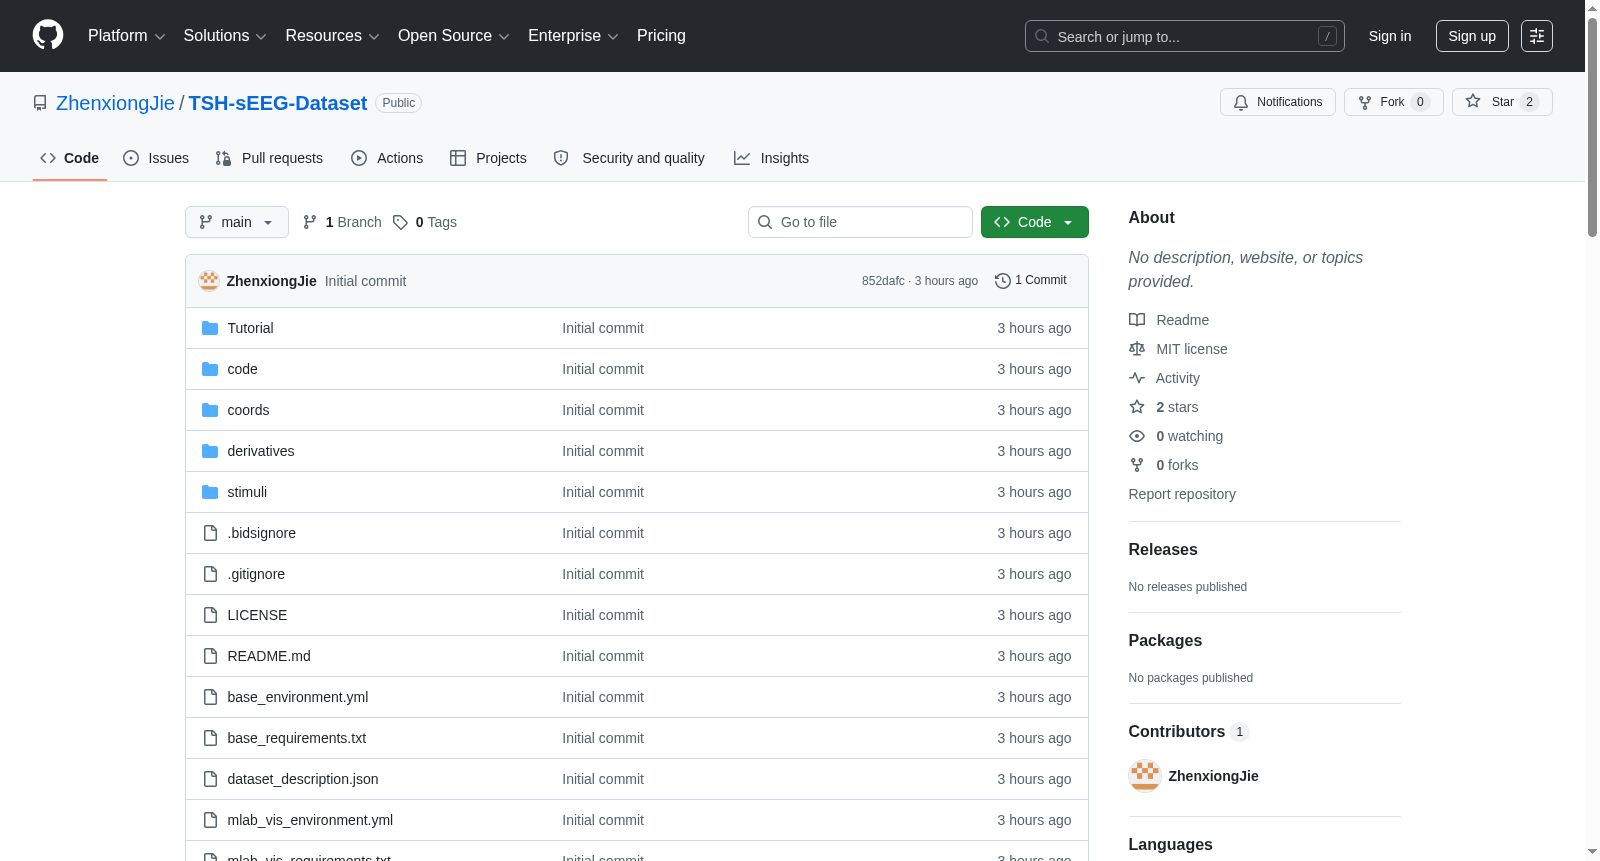This screenshot has height=861, width=1600.
Task: Open base_environment.yml file
Action: (x=298, y=697)
